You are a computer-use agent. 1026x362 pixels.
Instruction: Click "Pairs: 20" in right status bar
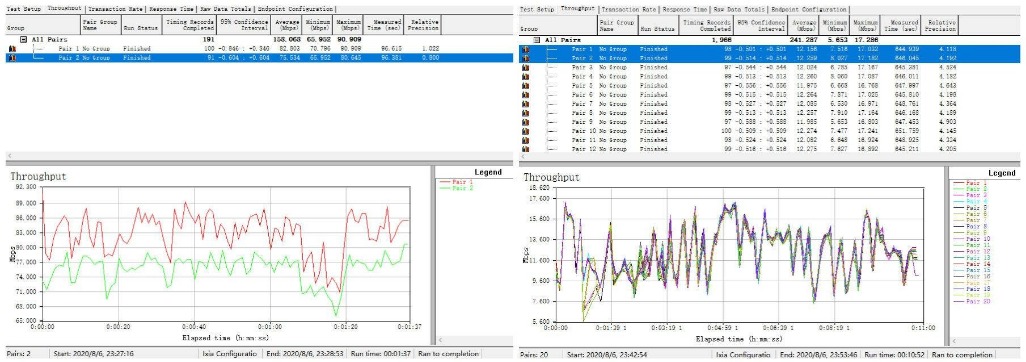click(533, 354)
